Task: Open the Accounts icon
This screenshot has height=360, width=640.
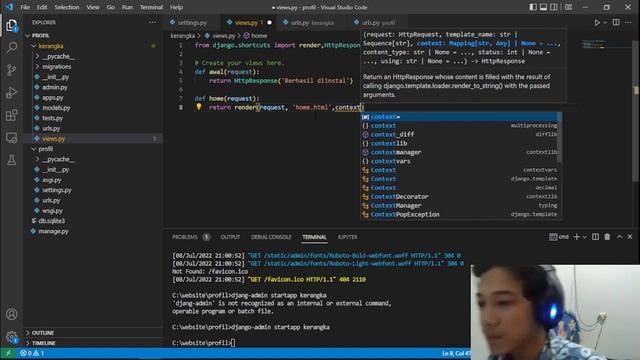Action: click(11, 314)
